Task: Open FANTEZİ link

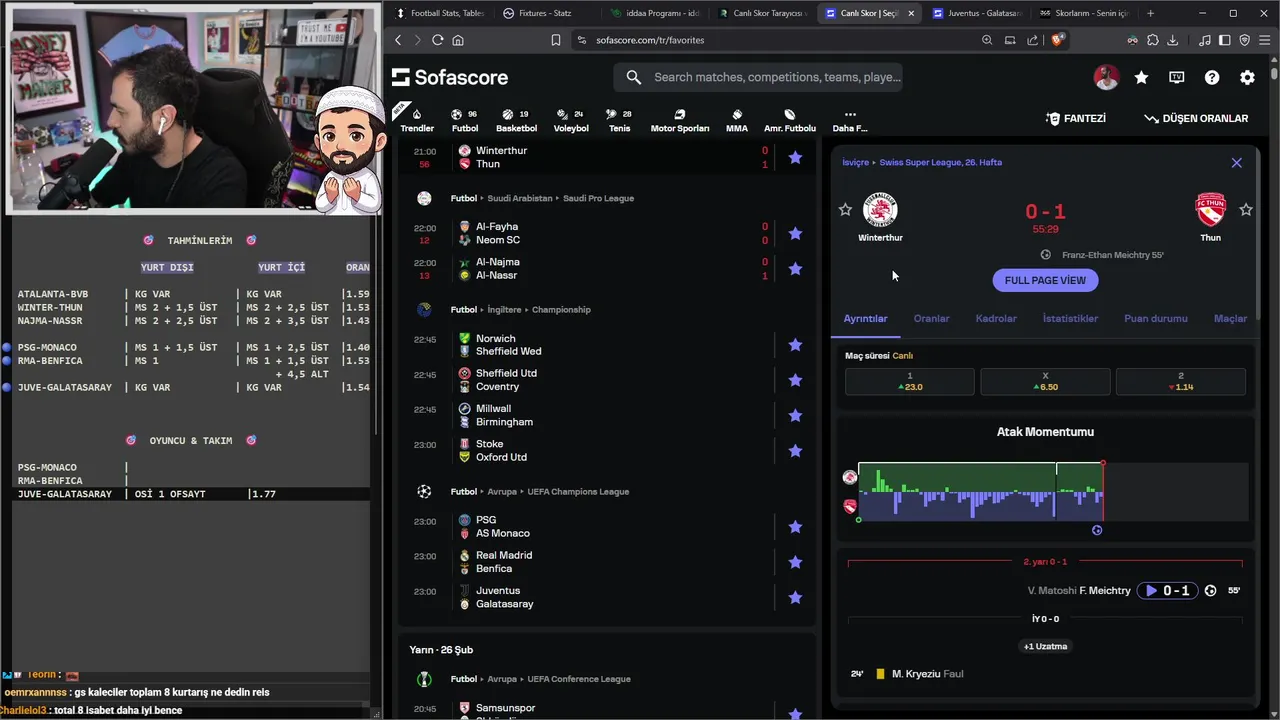Action: click(1076, 118)
